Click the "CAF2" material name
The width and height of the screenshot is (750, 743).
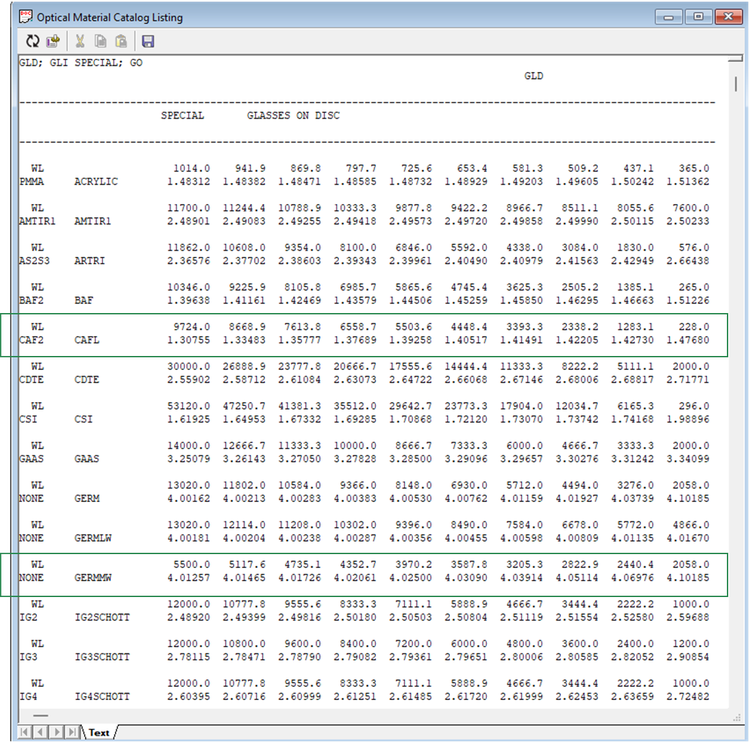[31, 340]
